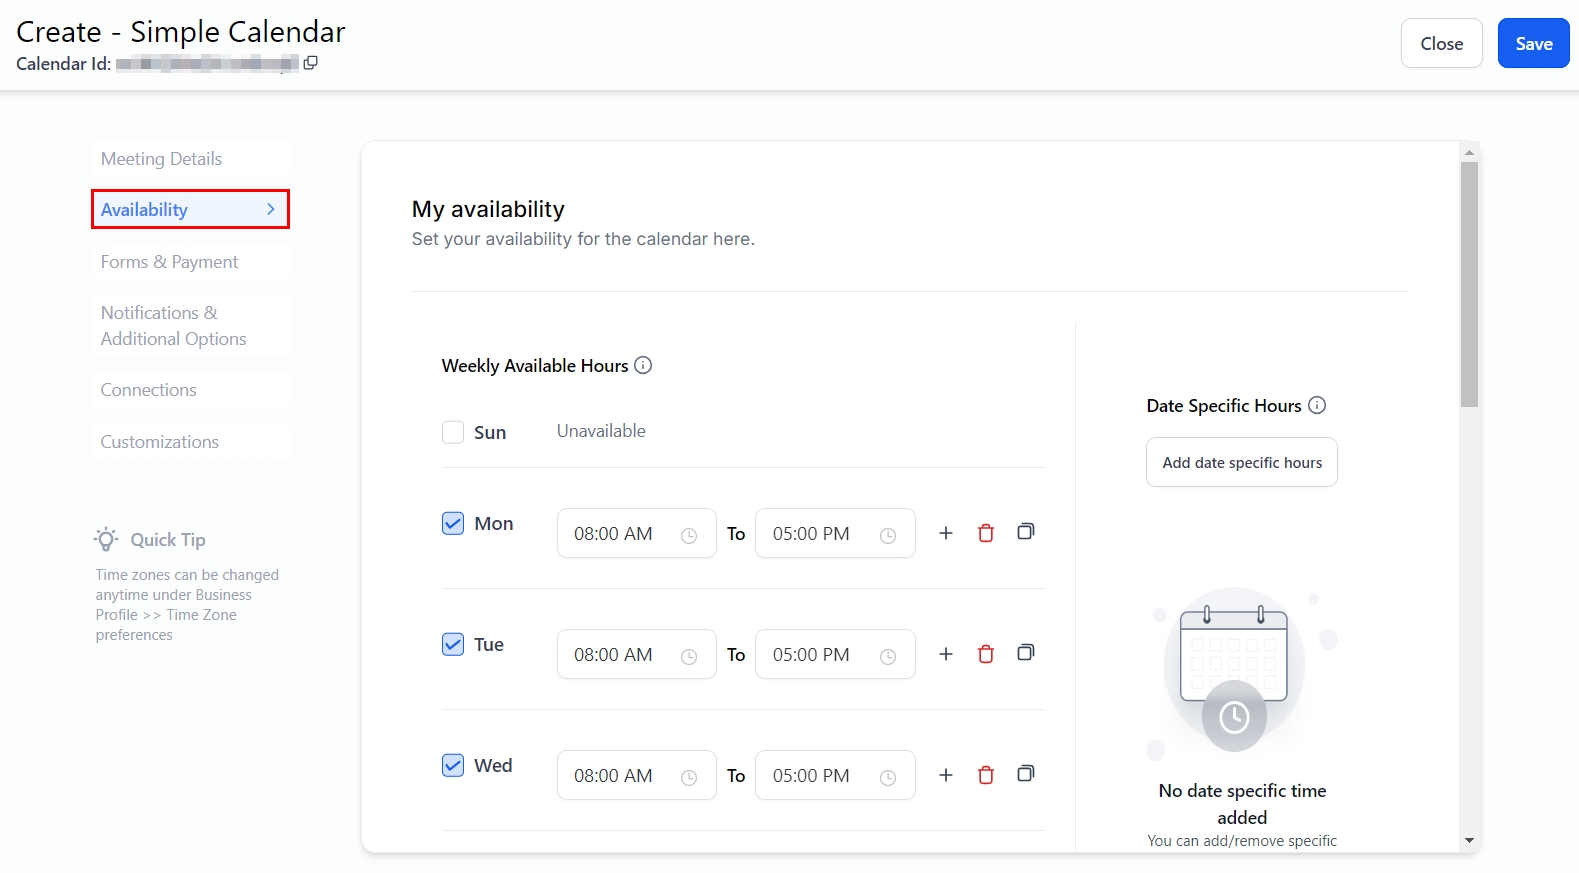Click the Add date specific hours button

click(1241, 462)
